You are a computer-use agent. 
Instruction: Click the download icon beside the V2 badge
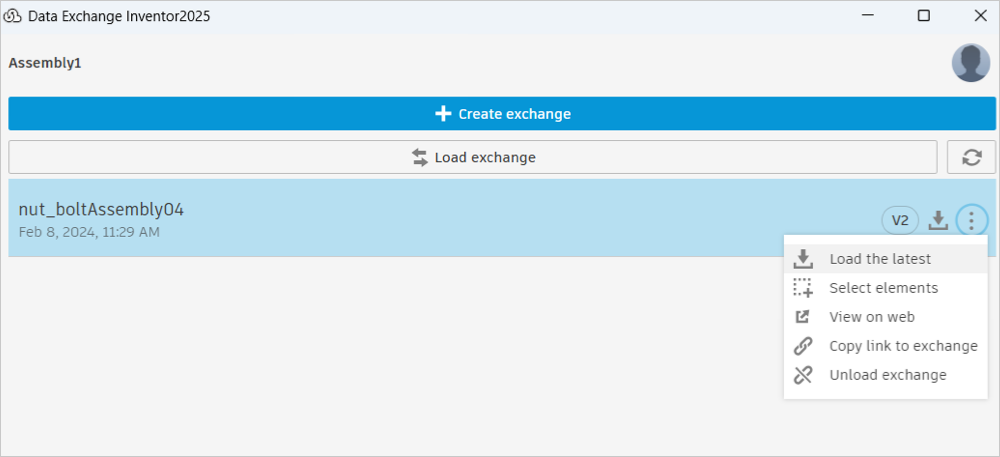coord(938,221)
